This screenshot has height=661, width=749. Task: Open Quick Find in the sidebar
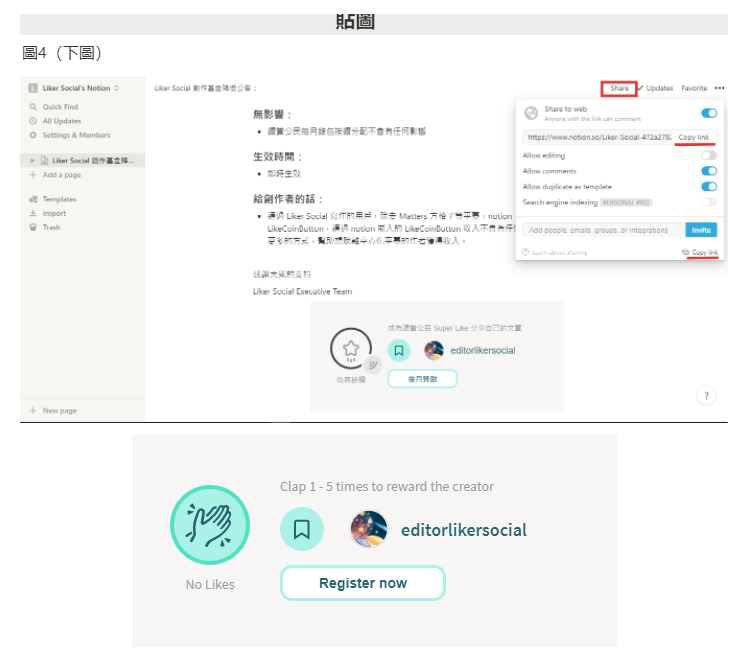60,107
